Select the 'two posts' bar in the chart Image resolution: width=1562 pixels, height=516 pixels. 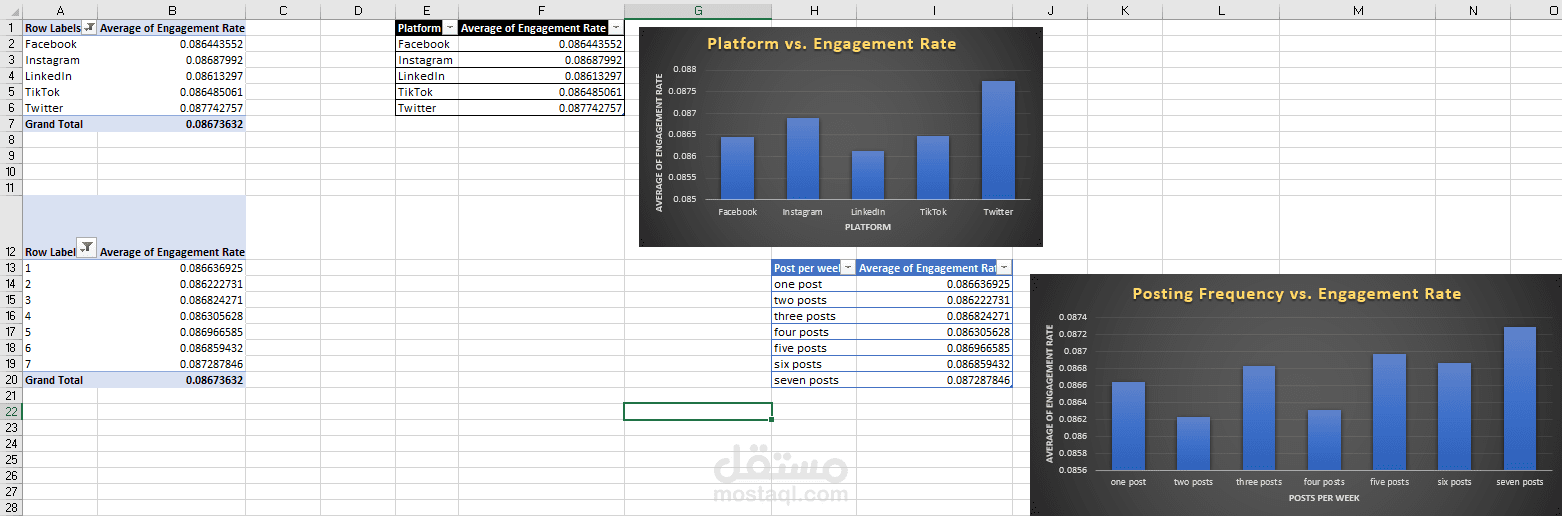[x=1194, y=443]
